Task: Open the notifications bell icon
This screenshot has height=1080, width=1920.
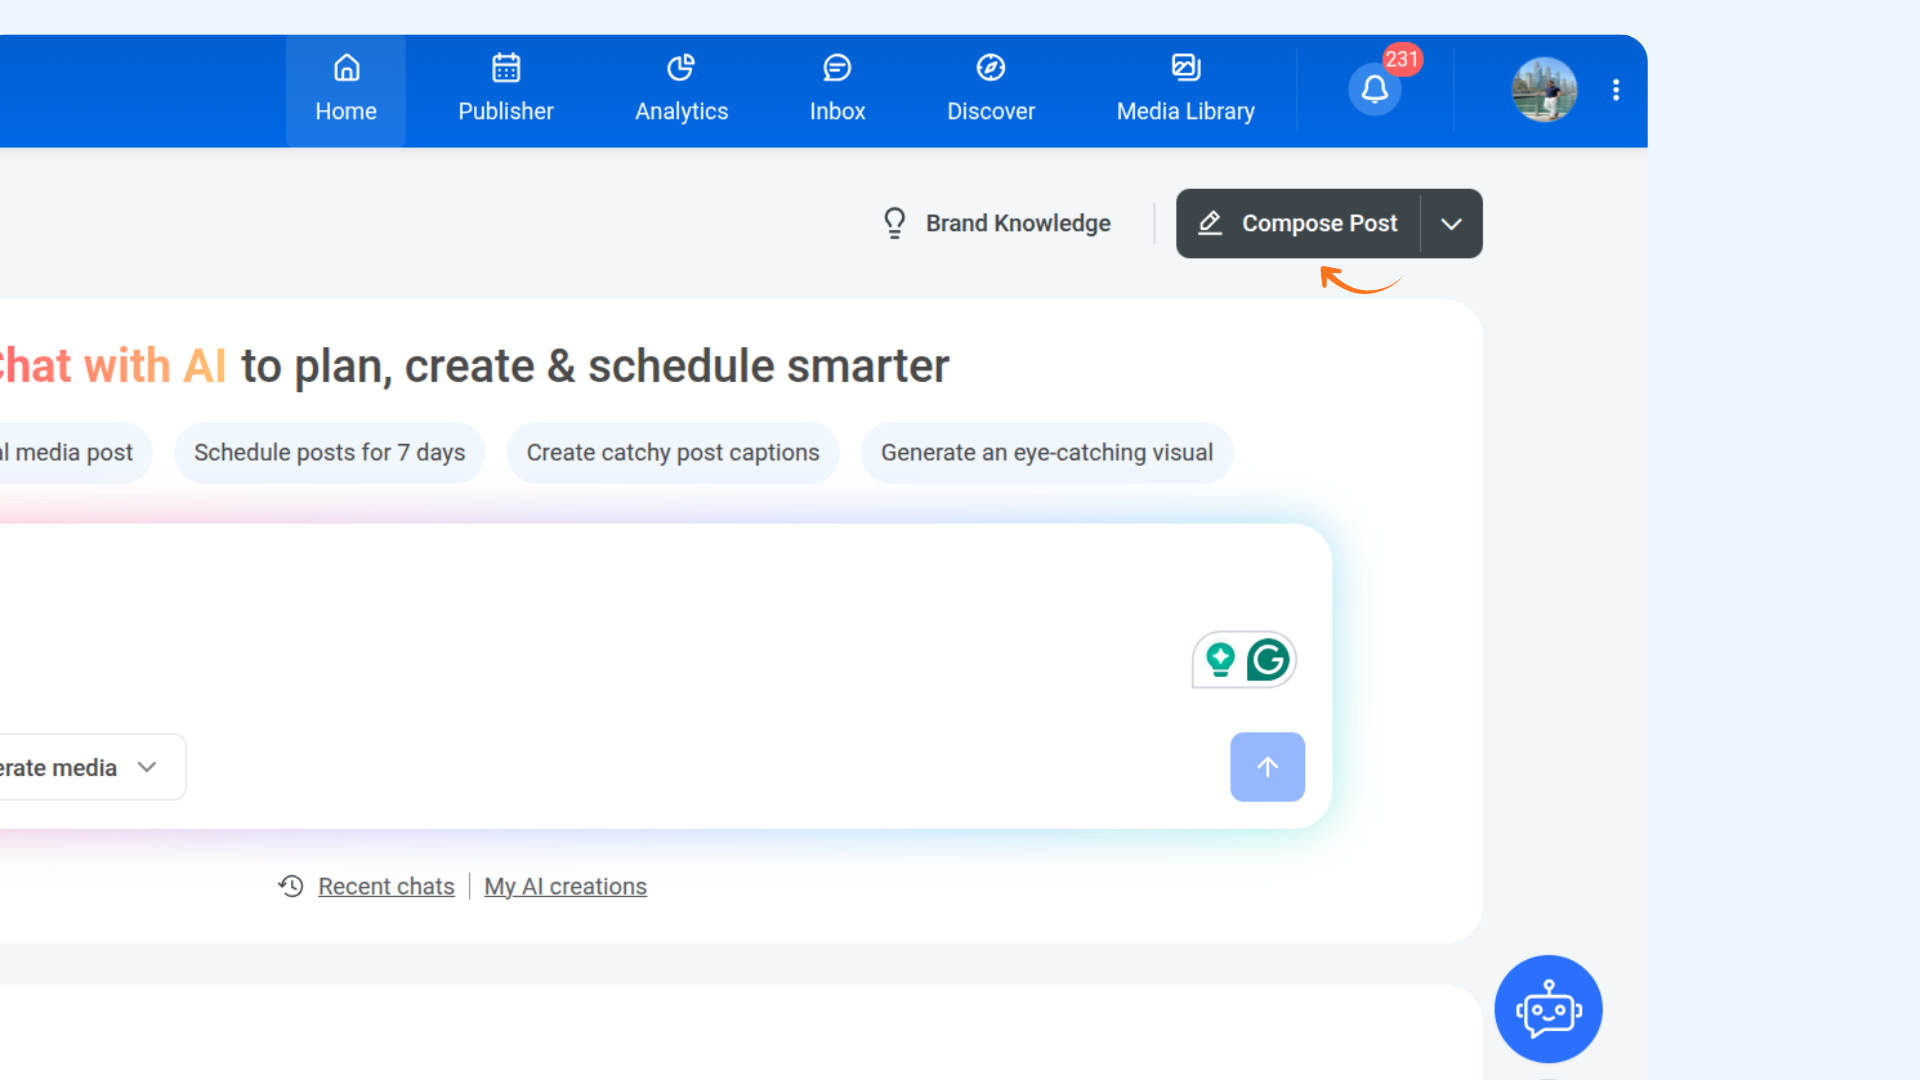Action: [1374, 90]
